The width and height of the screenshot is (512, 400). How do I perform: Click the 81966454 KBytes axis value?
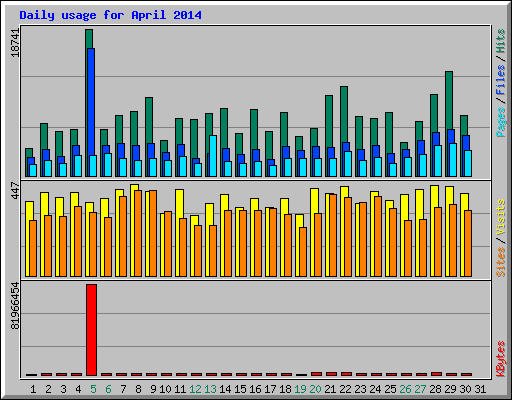[15, 306]
